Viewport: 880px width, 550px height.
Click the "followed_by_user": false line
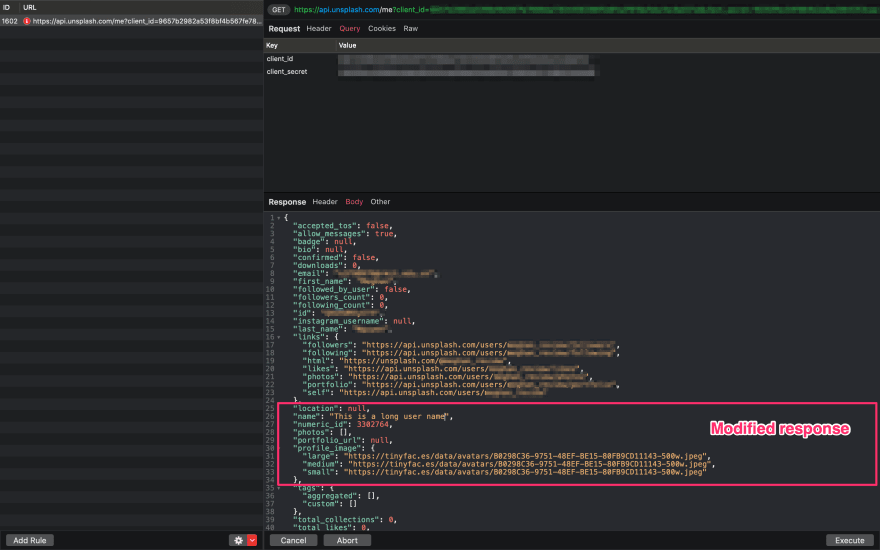(351, 290)
